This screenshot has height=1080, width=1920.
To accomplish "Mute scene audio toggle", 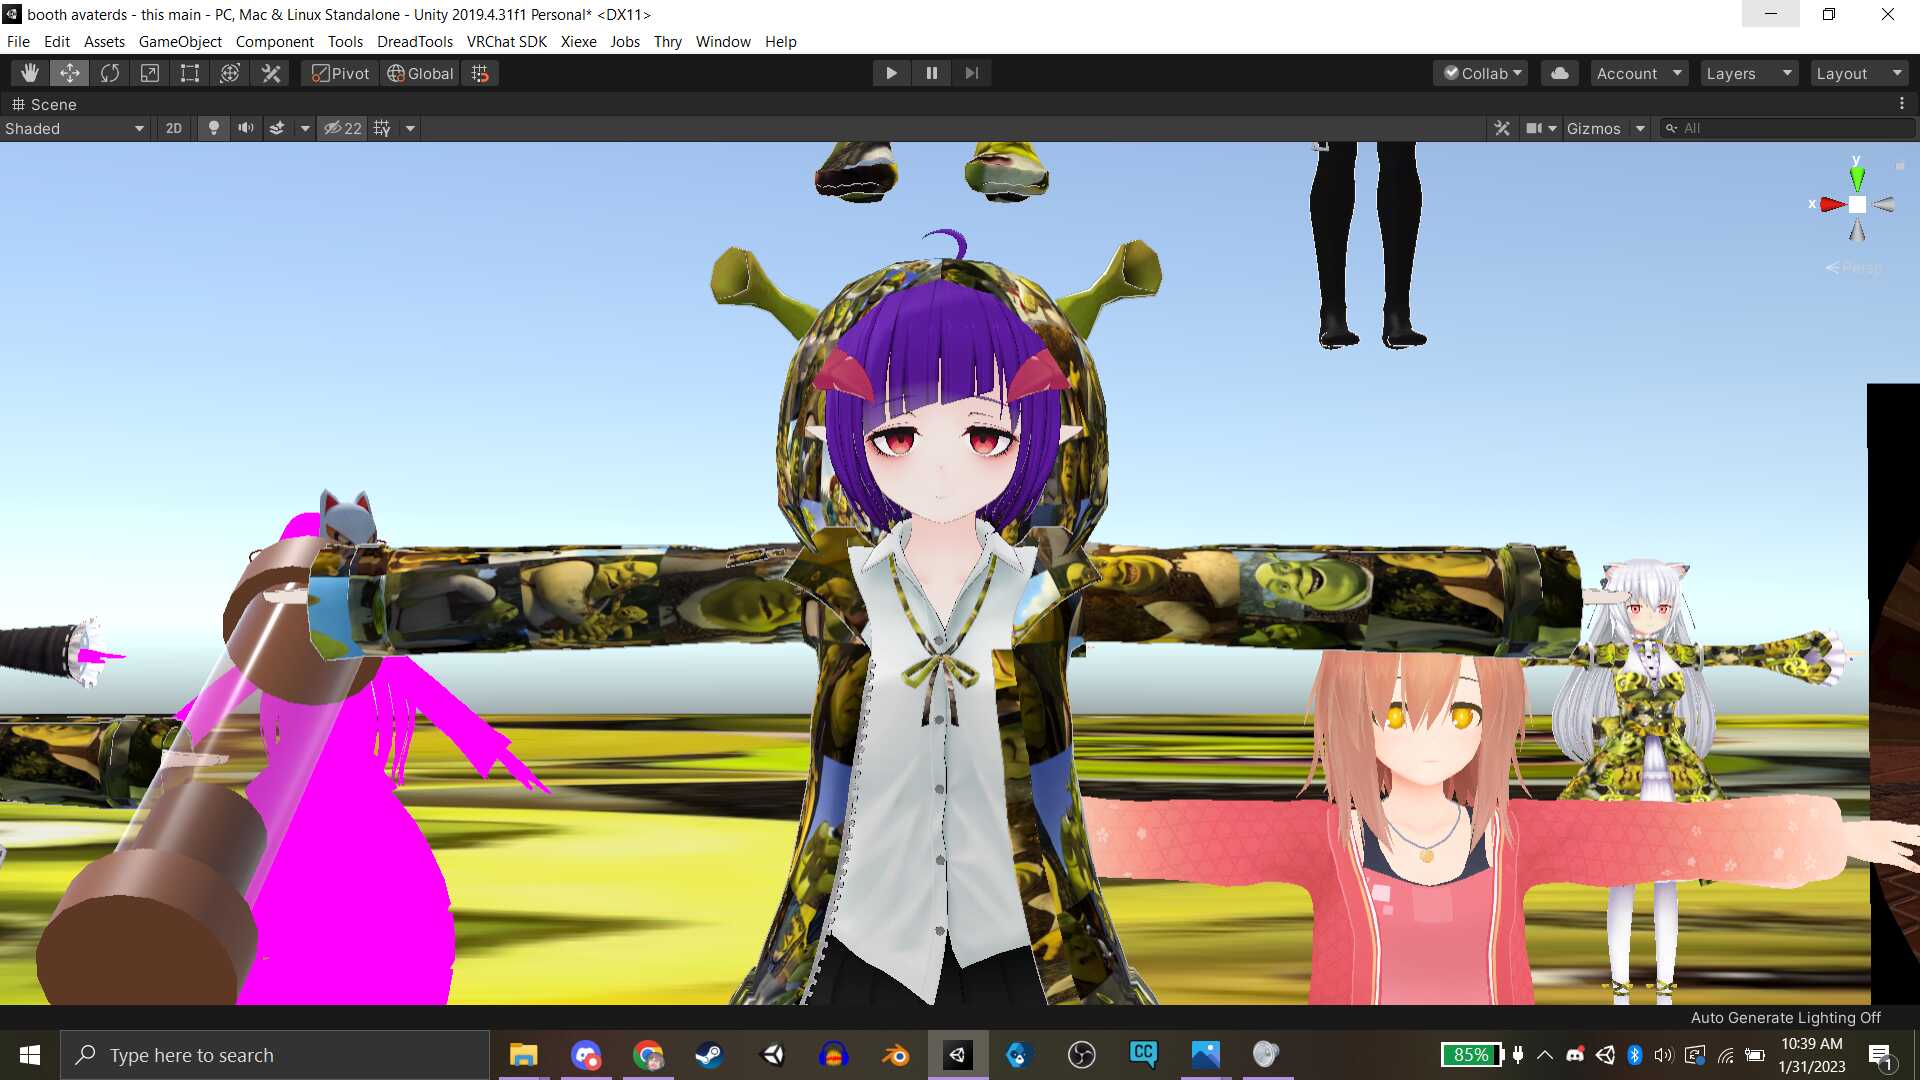I will coord(245,128).
